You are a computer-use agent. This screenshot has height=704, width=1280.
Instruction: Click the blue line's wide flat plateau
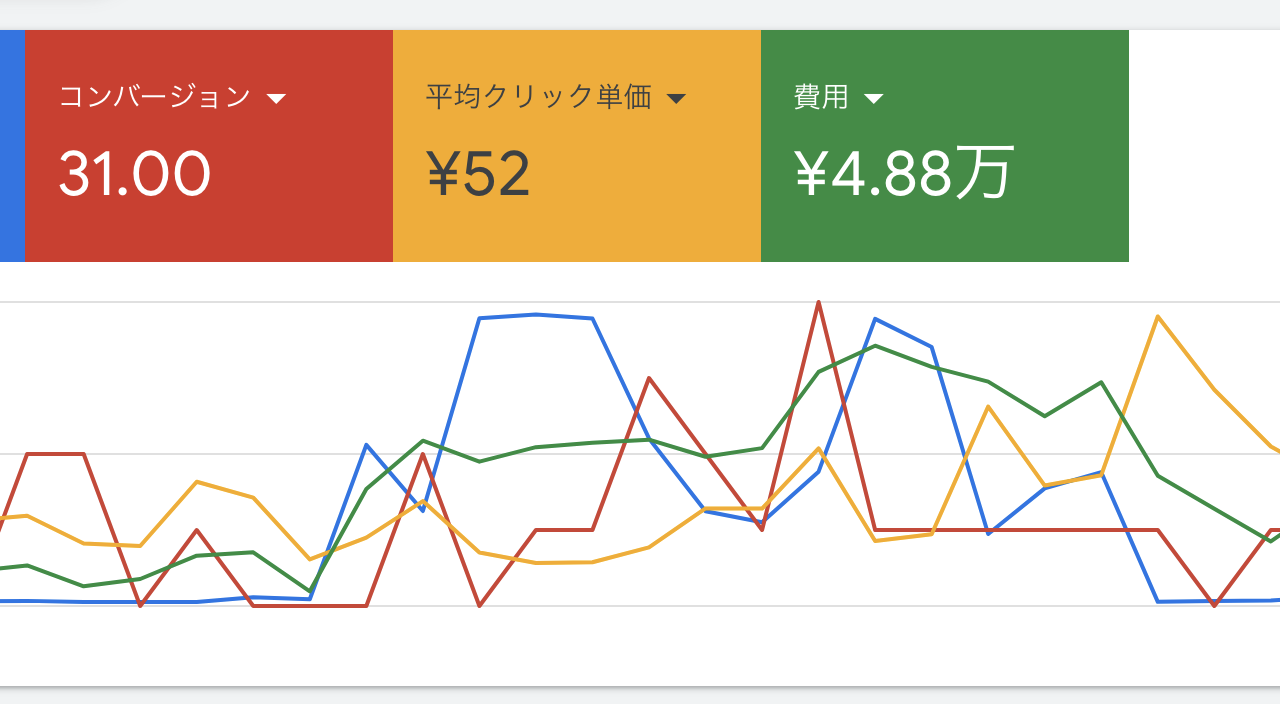point(537,316)
